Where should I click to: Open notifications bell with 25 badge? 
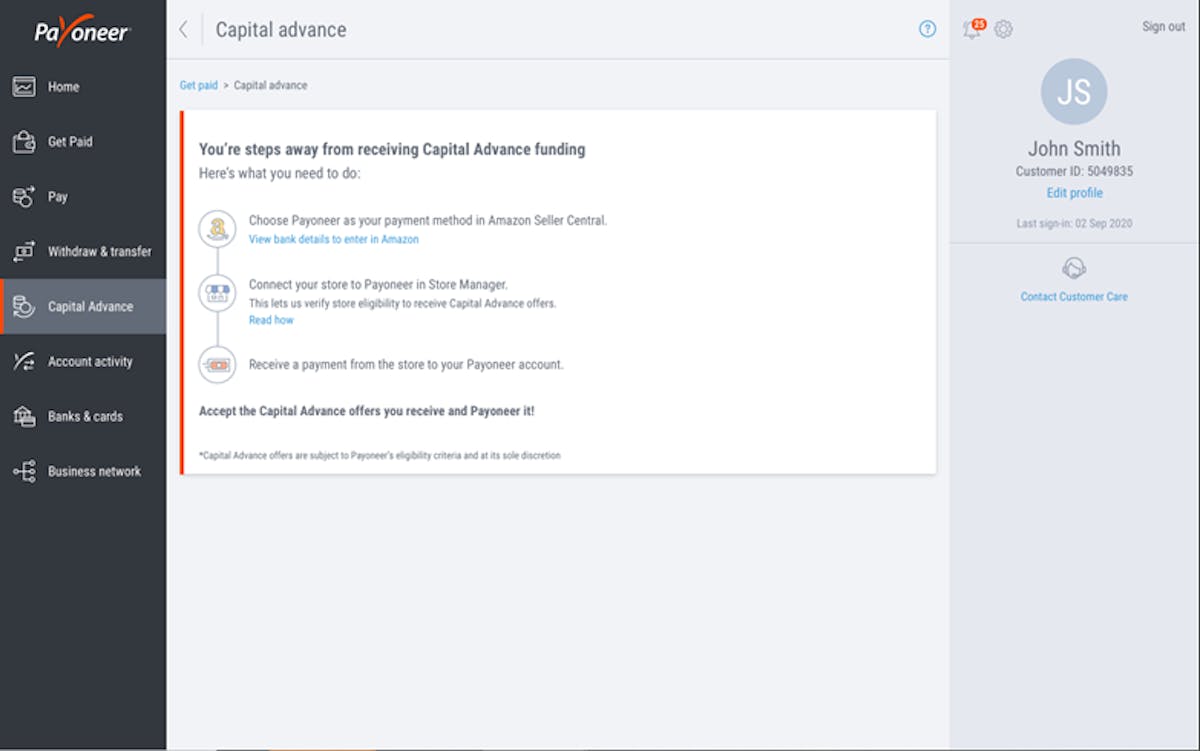coord(973,29)
